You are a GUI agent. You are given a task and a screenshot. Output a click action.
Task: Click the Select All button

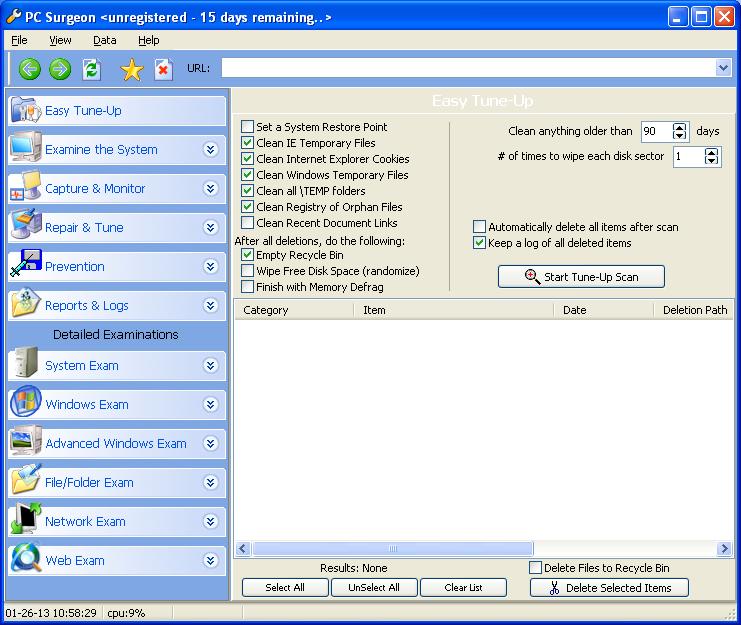(x=285, y=588)
